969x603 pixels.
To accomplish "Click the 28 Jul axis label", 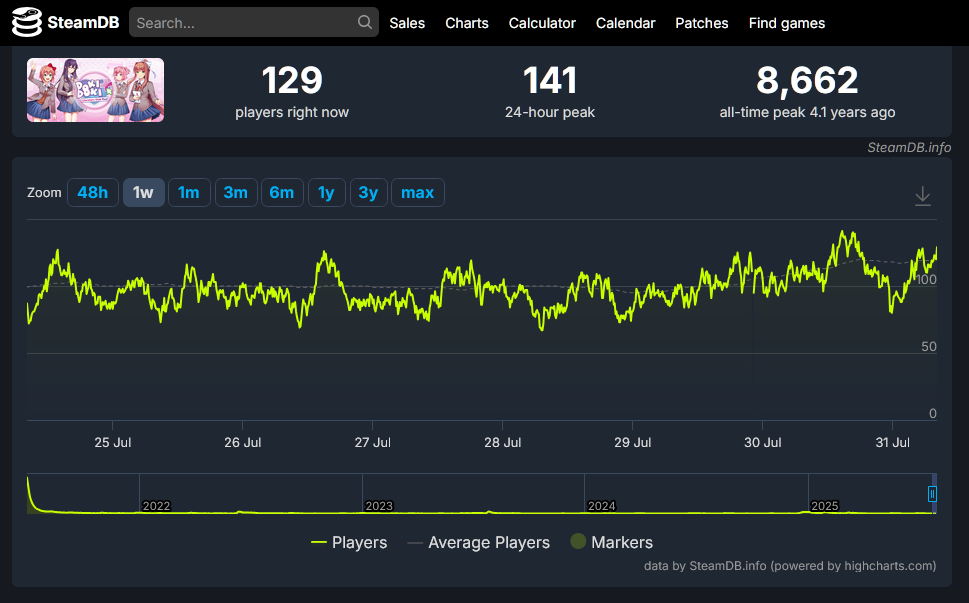I will click(x=502, y=442).
